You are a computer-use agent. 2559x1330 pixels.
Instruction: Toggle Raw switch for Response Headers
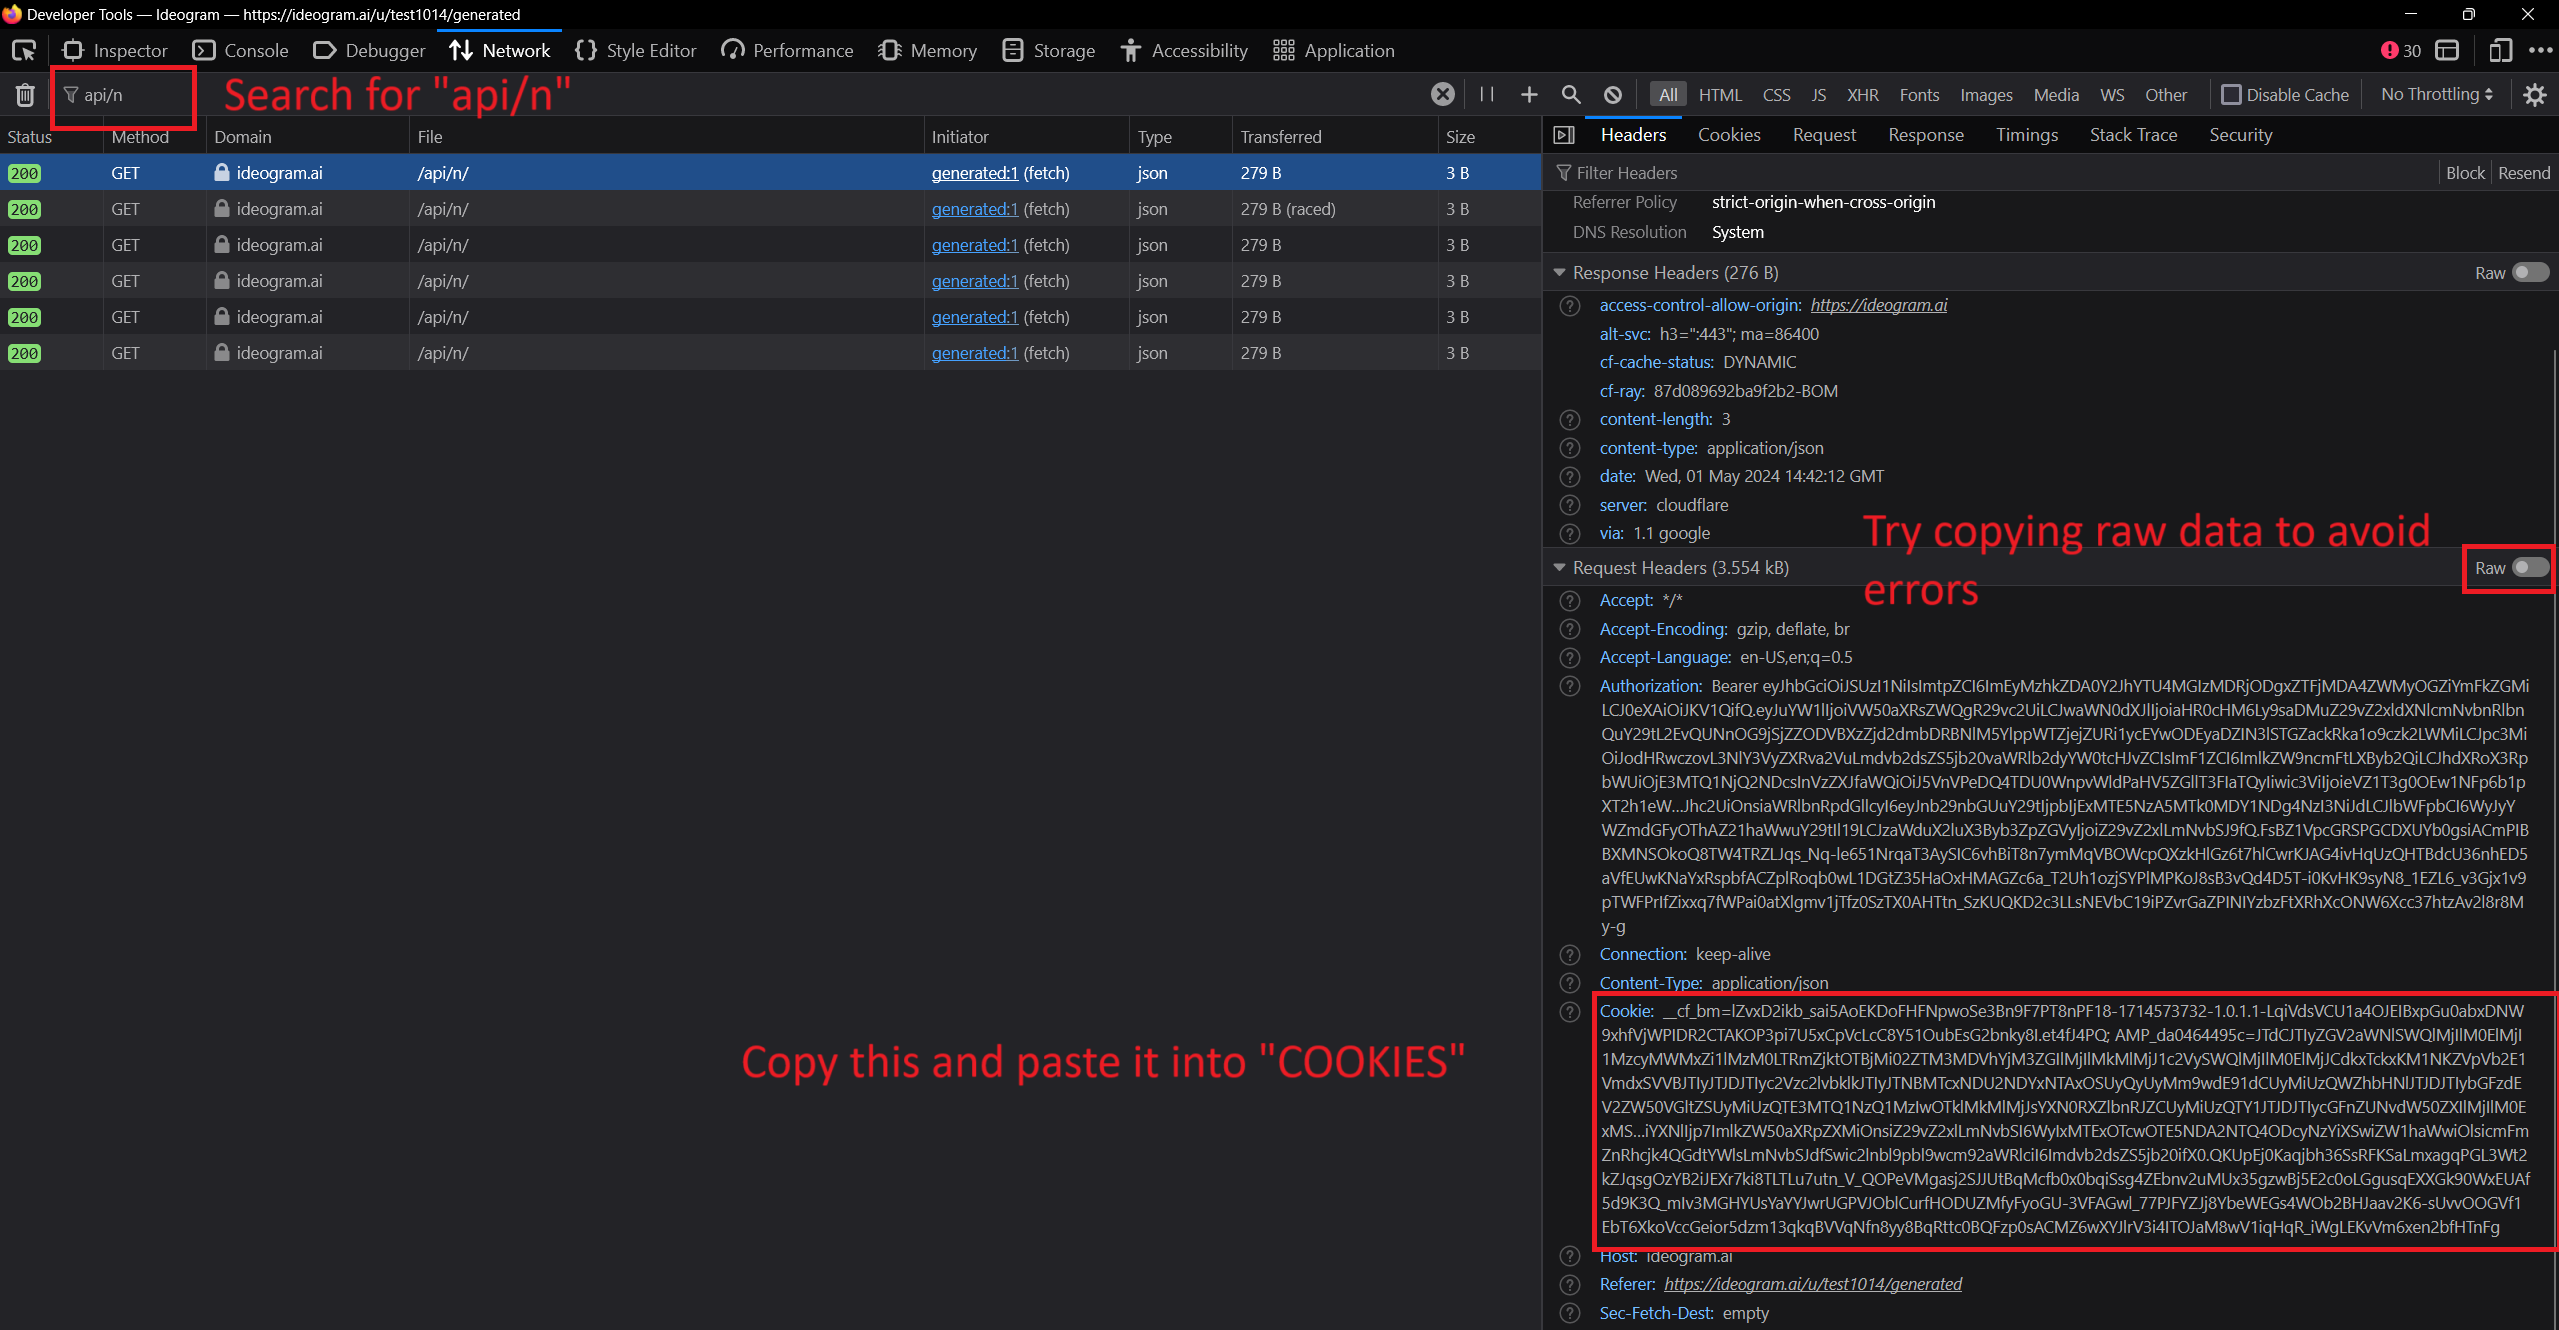click(x=2530, y=273)
